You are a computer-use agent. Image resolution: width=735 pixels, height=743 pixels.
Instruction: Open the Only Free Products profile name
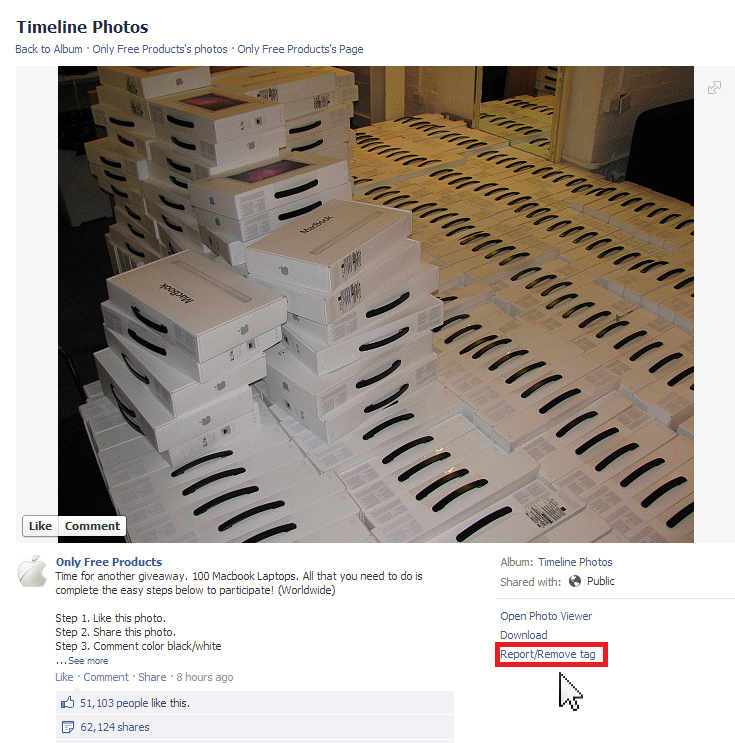[109, 562]
